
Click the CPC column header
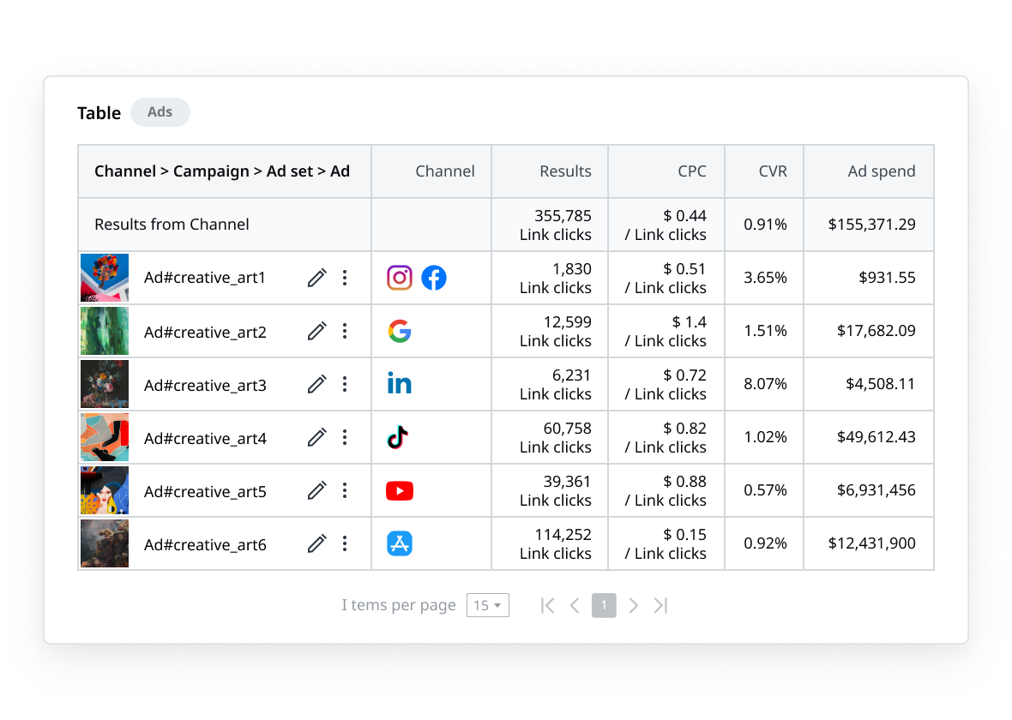692,171
